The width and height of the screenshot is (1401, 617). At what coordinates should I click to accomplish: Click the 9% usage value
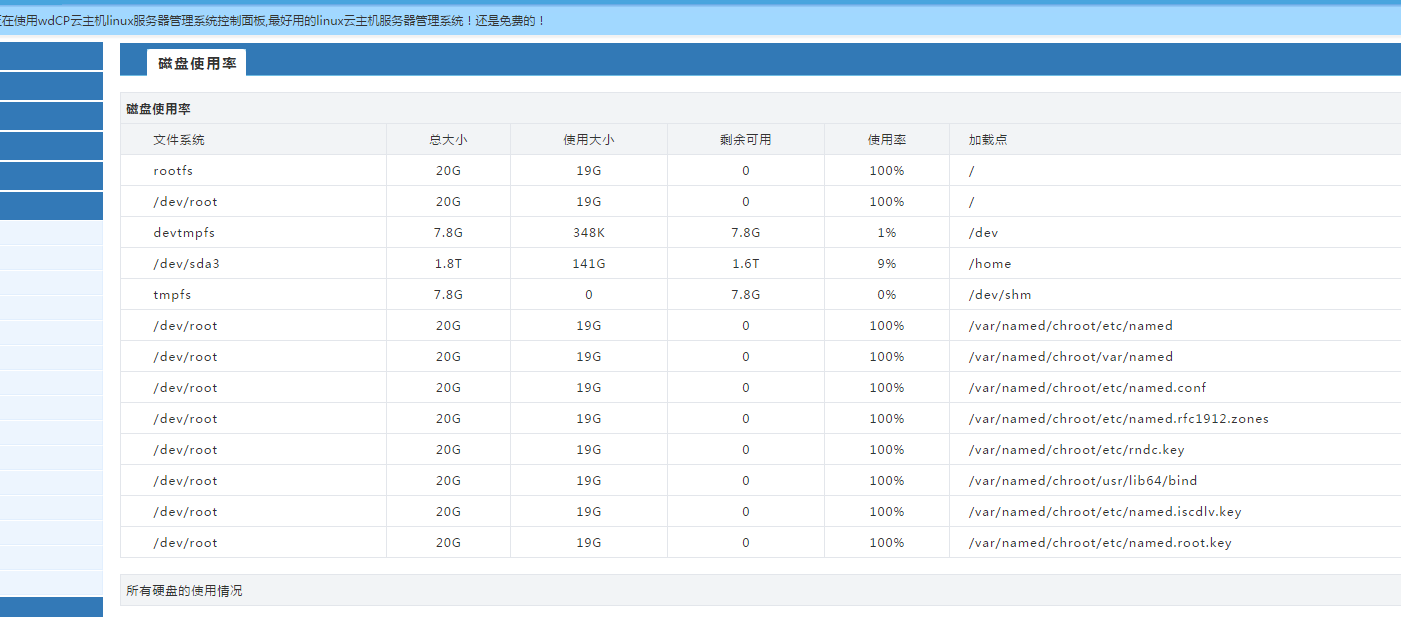(887, 264)
